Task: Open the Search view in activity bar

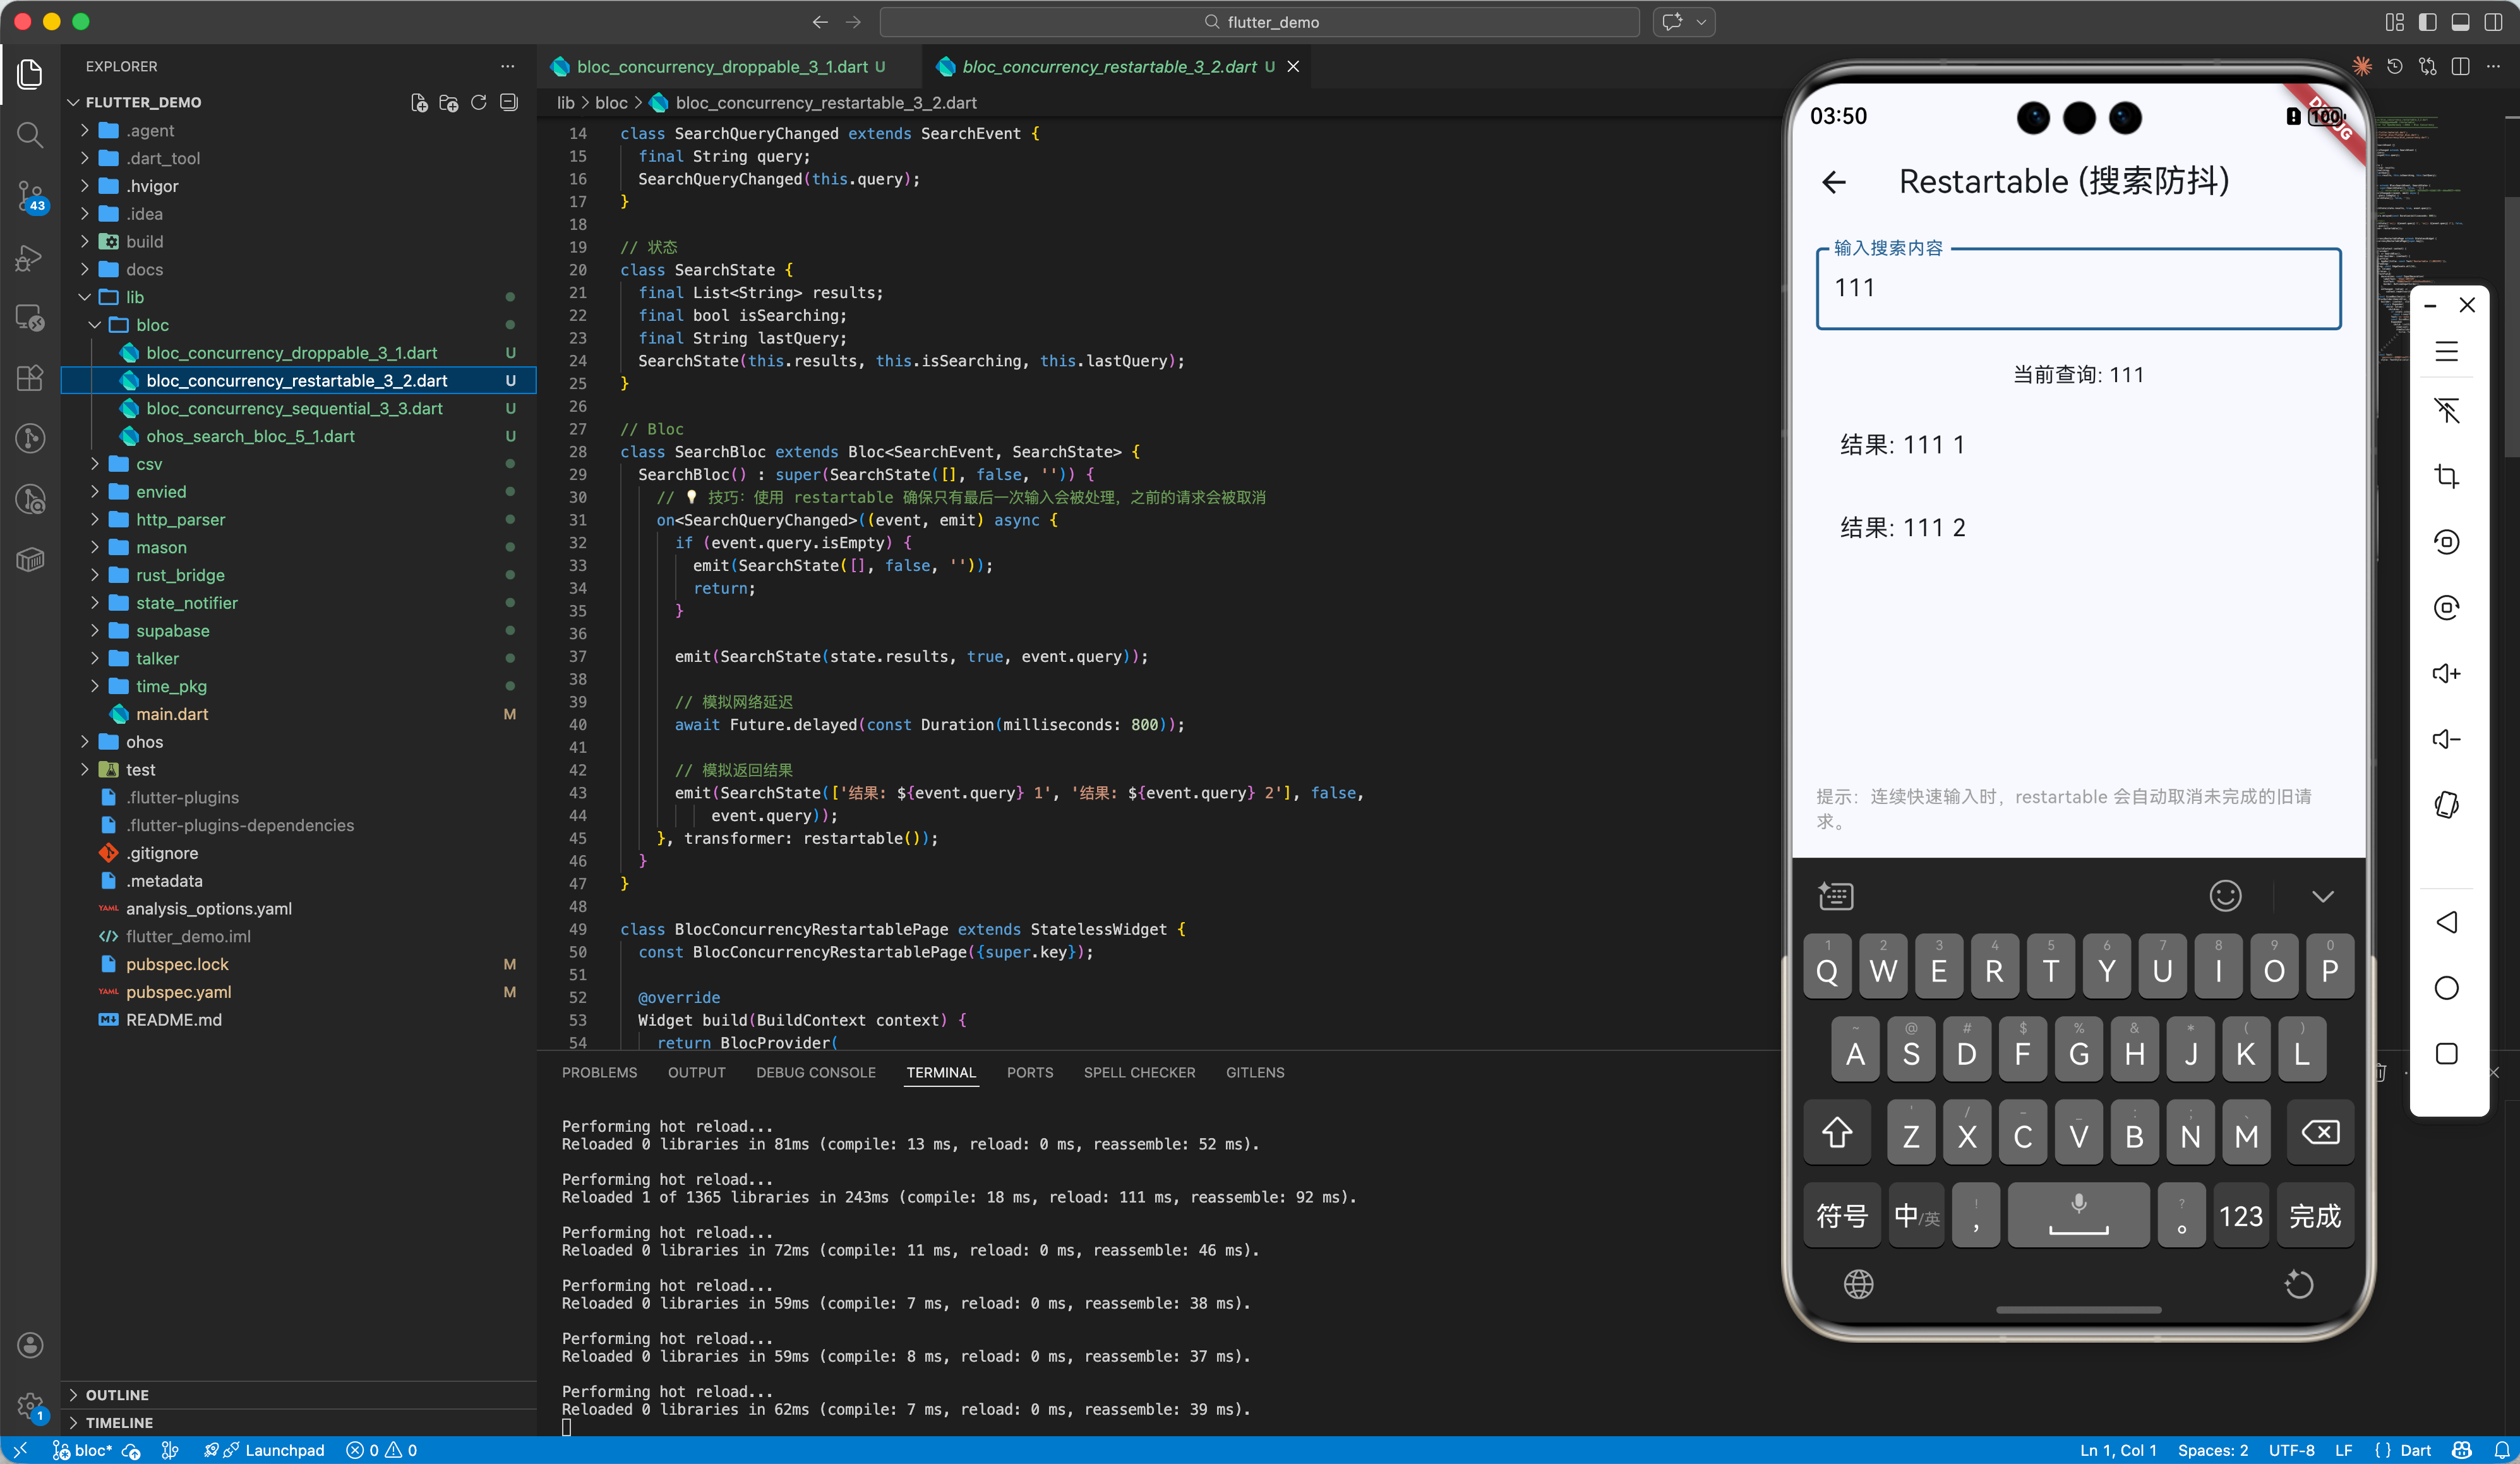Action: tap(30, 135)
